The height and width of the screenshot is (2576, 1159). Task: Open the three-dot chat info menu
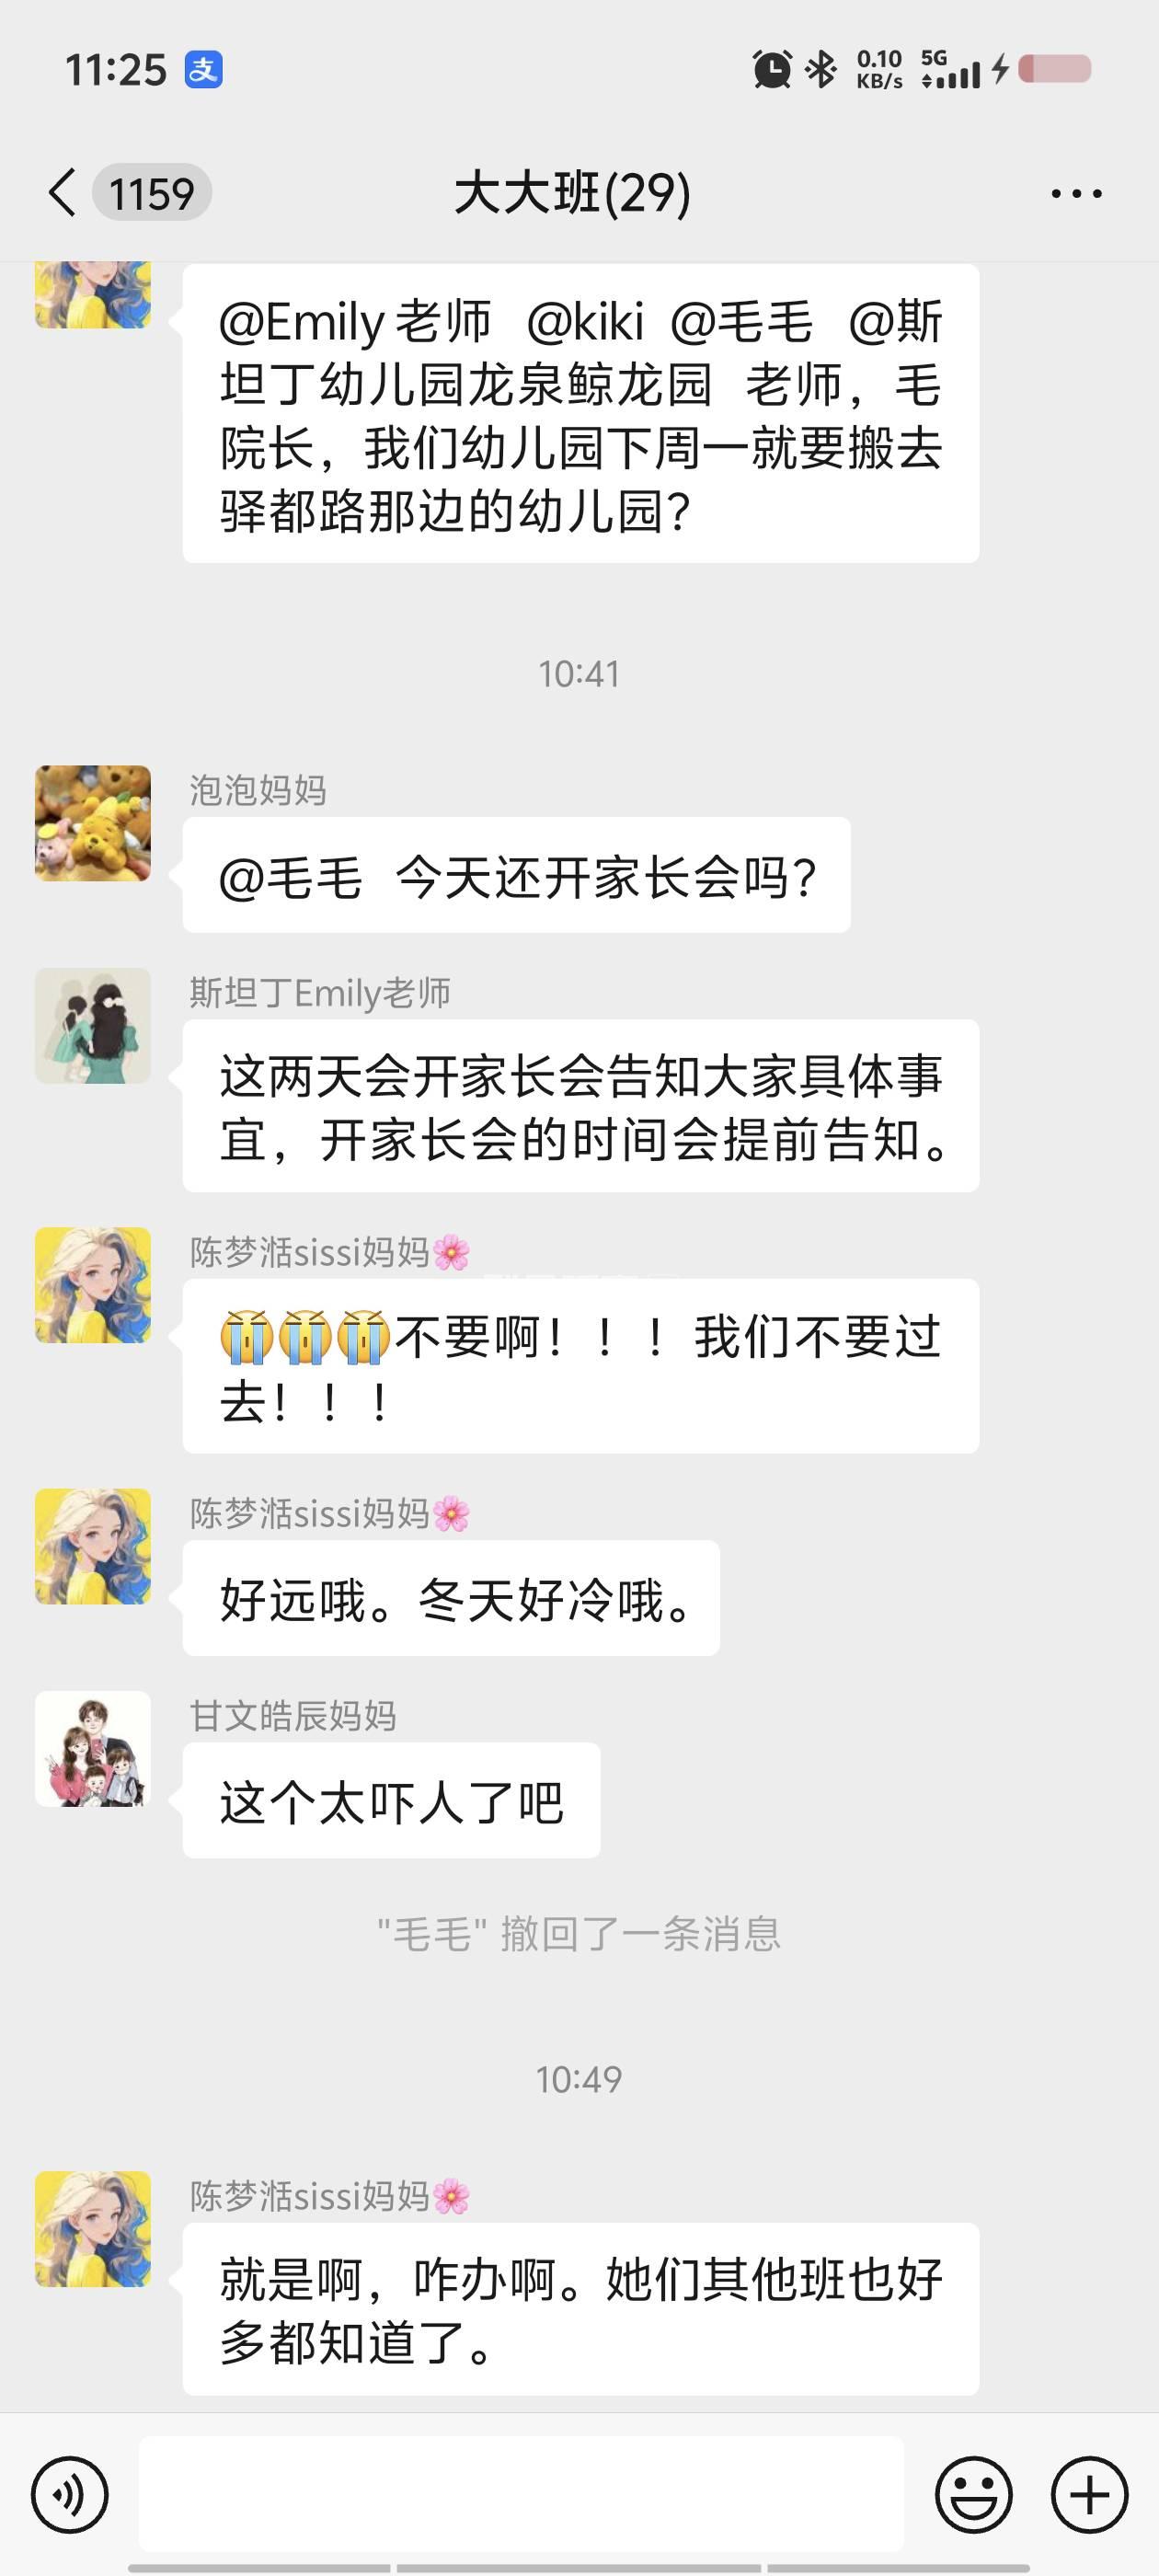[x=1076, y=193]
